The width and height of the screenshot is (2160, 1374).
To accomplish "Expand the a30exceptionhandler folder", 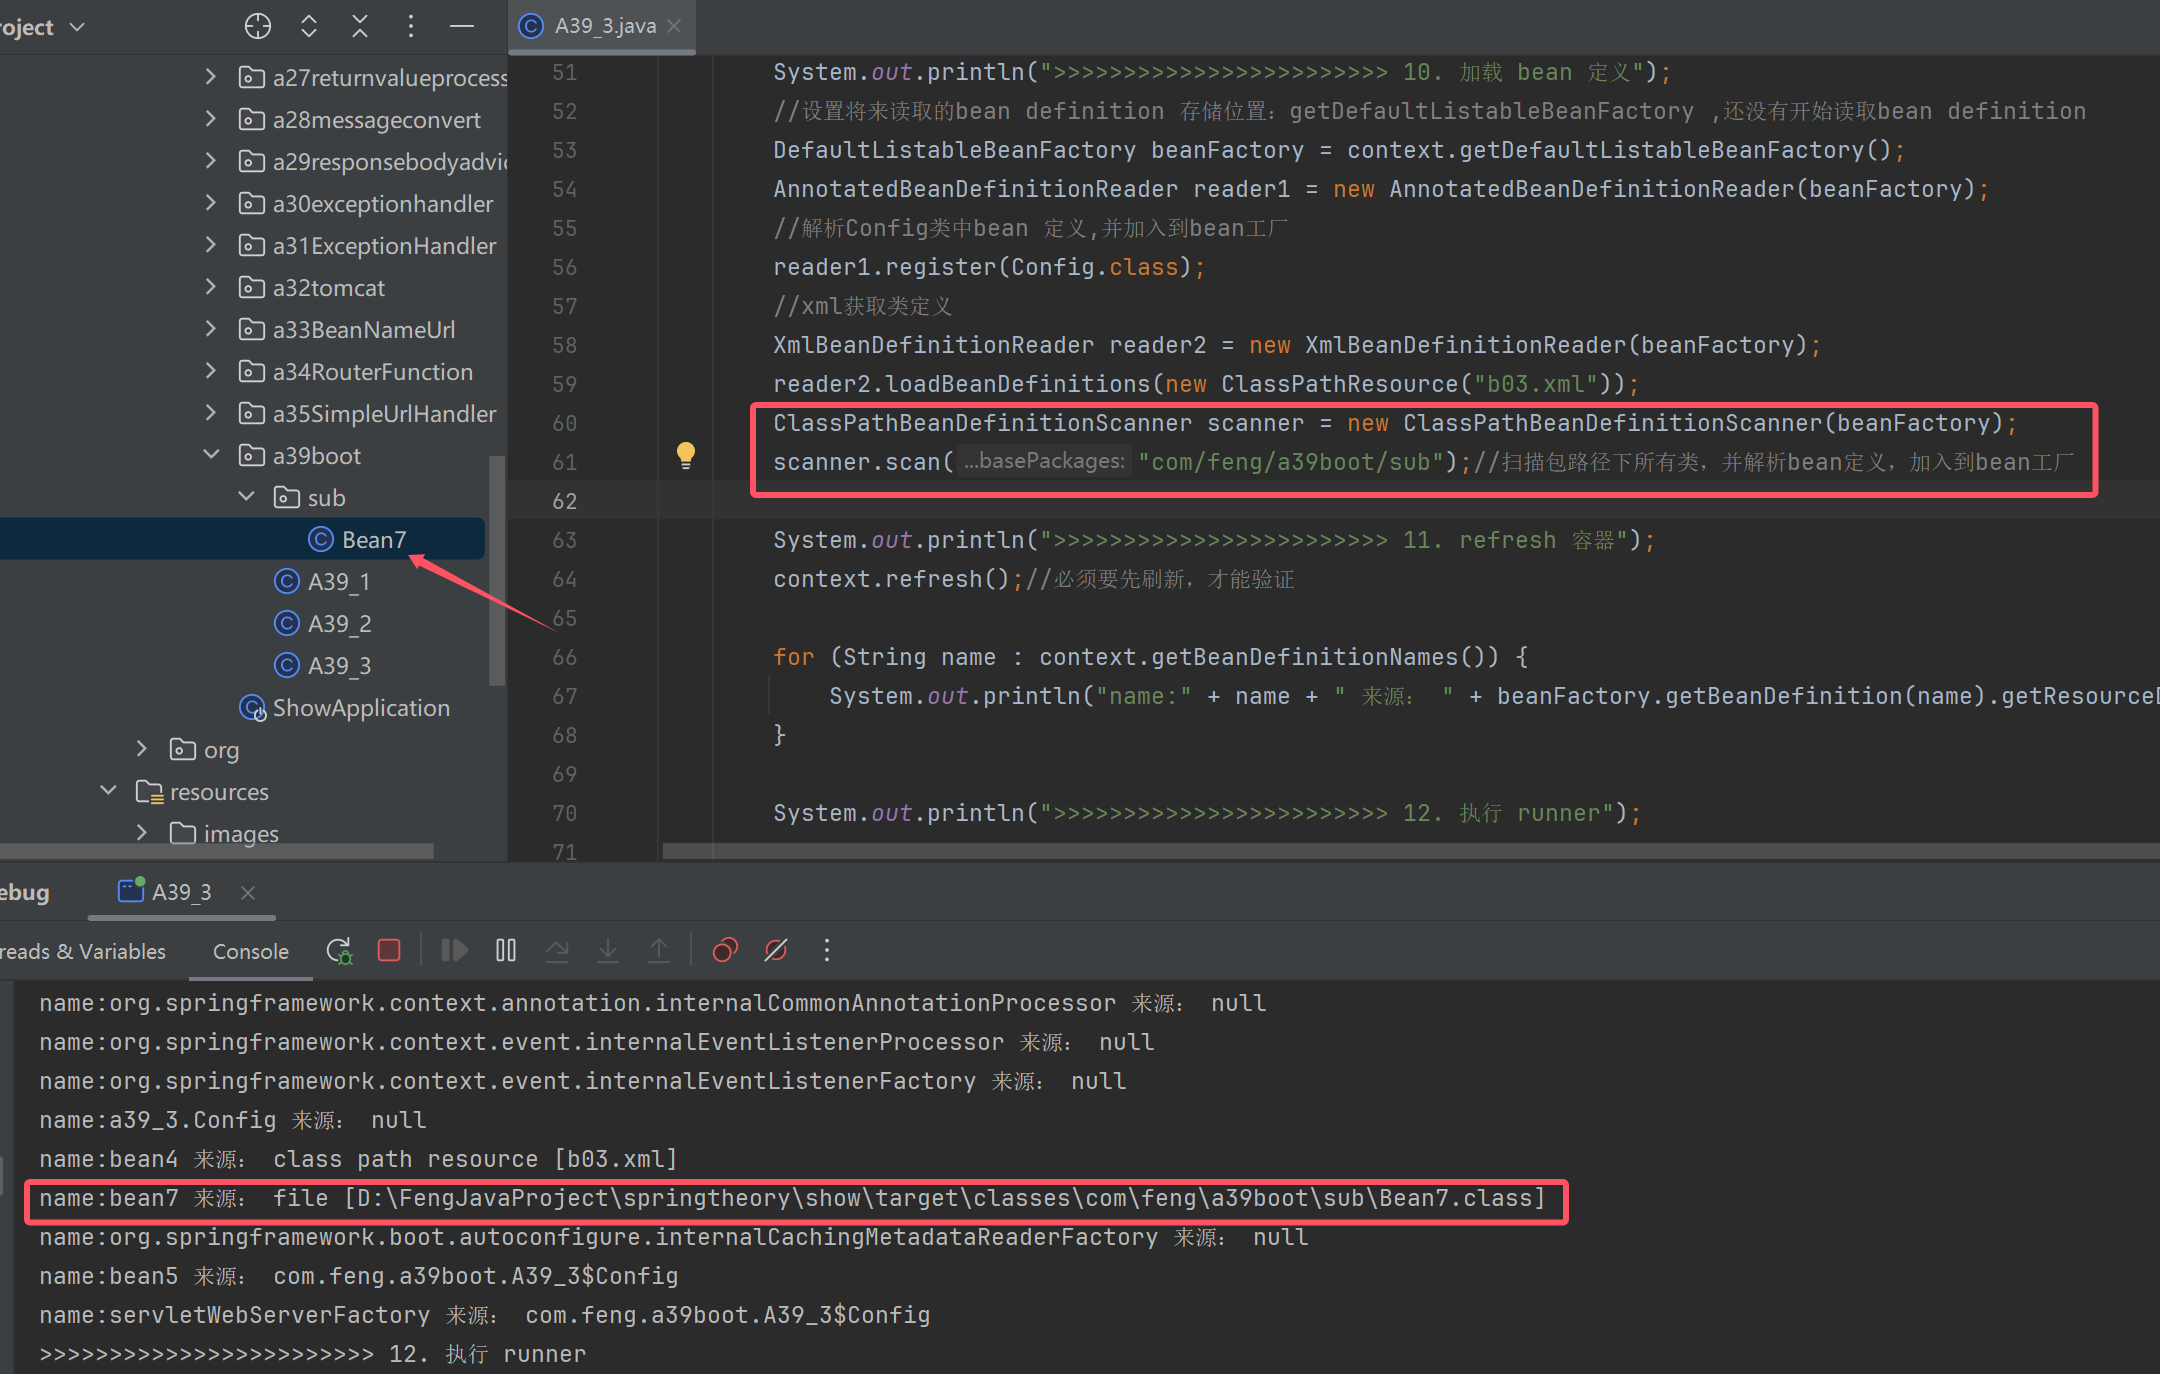I will tap(210, 203).
